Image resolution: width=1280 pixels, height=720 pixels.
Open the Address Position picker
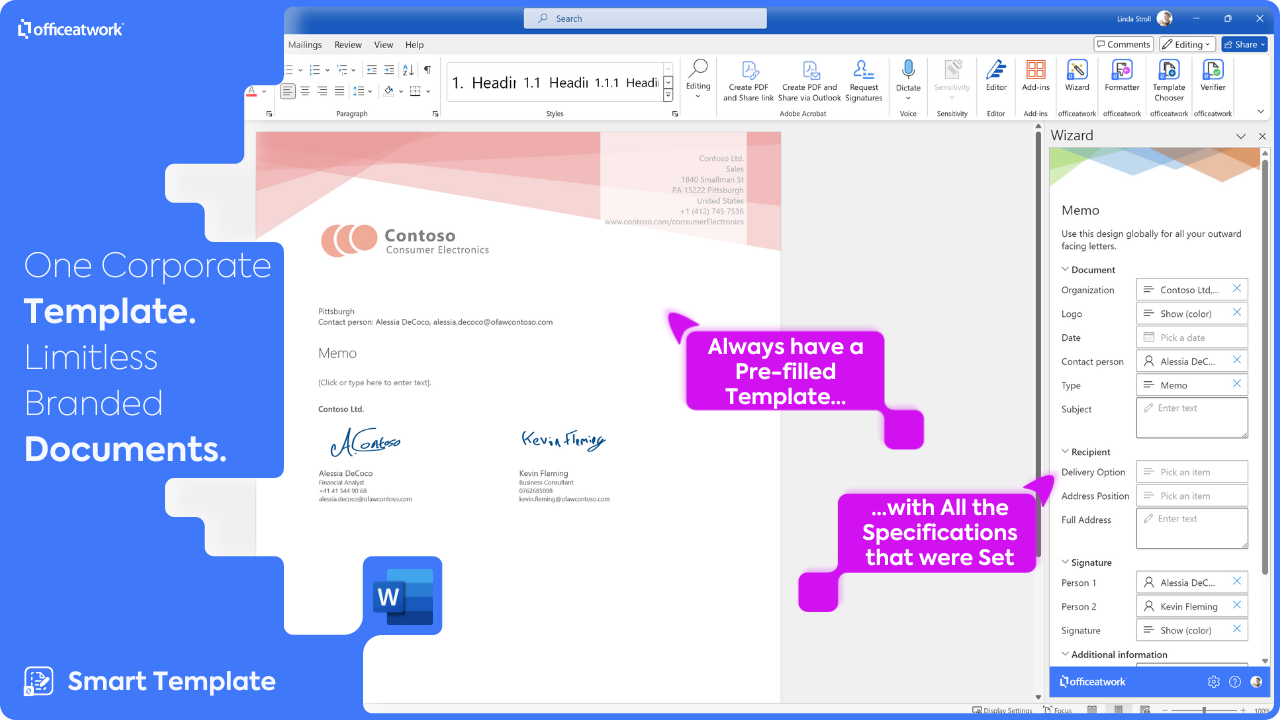1192,496
